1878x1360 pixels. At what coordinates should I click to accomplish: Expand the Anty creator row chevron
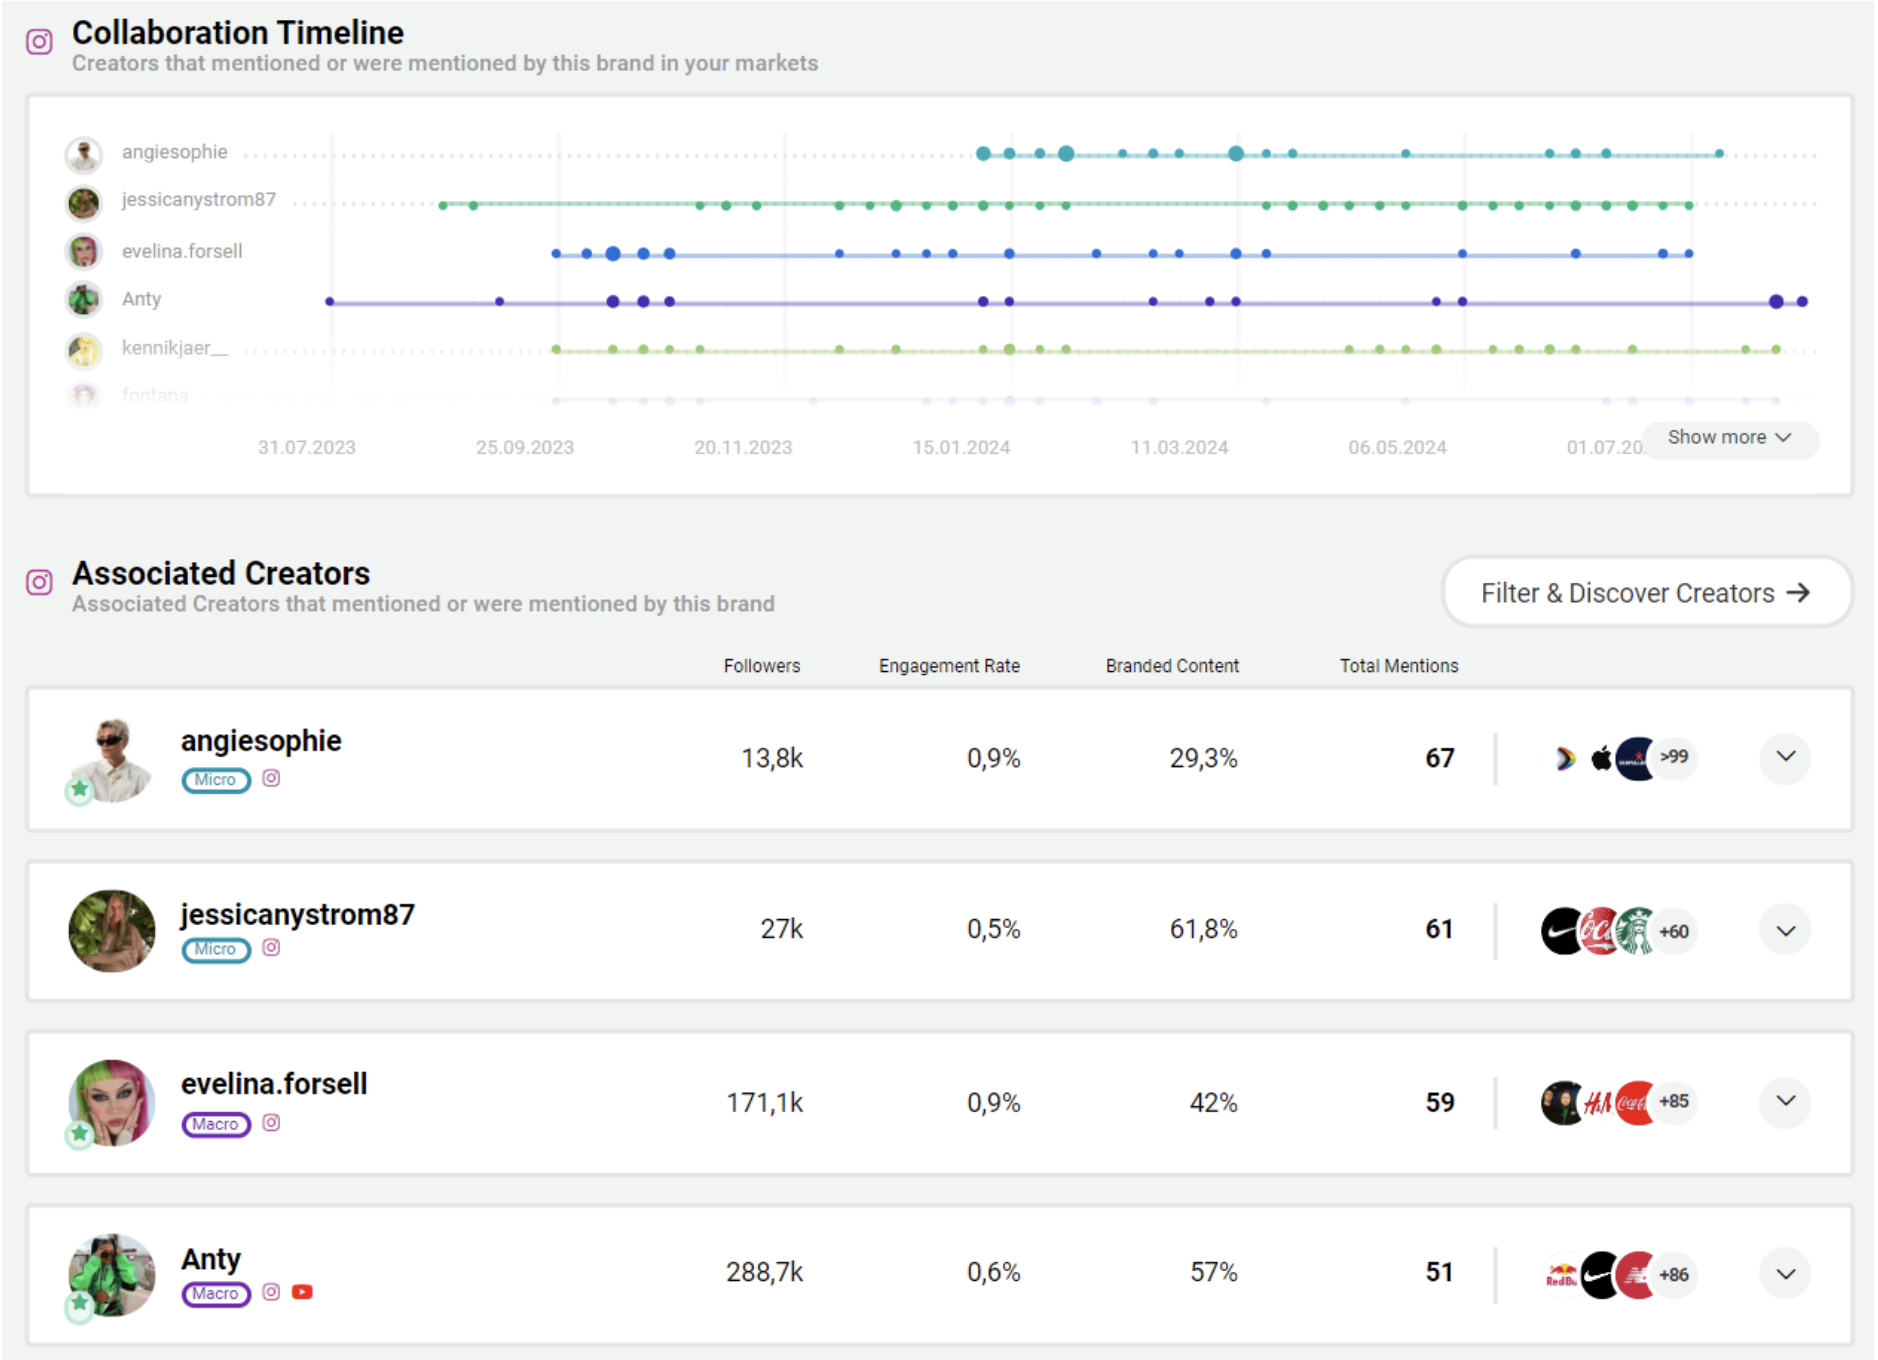pos(1785,1274)
